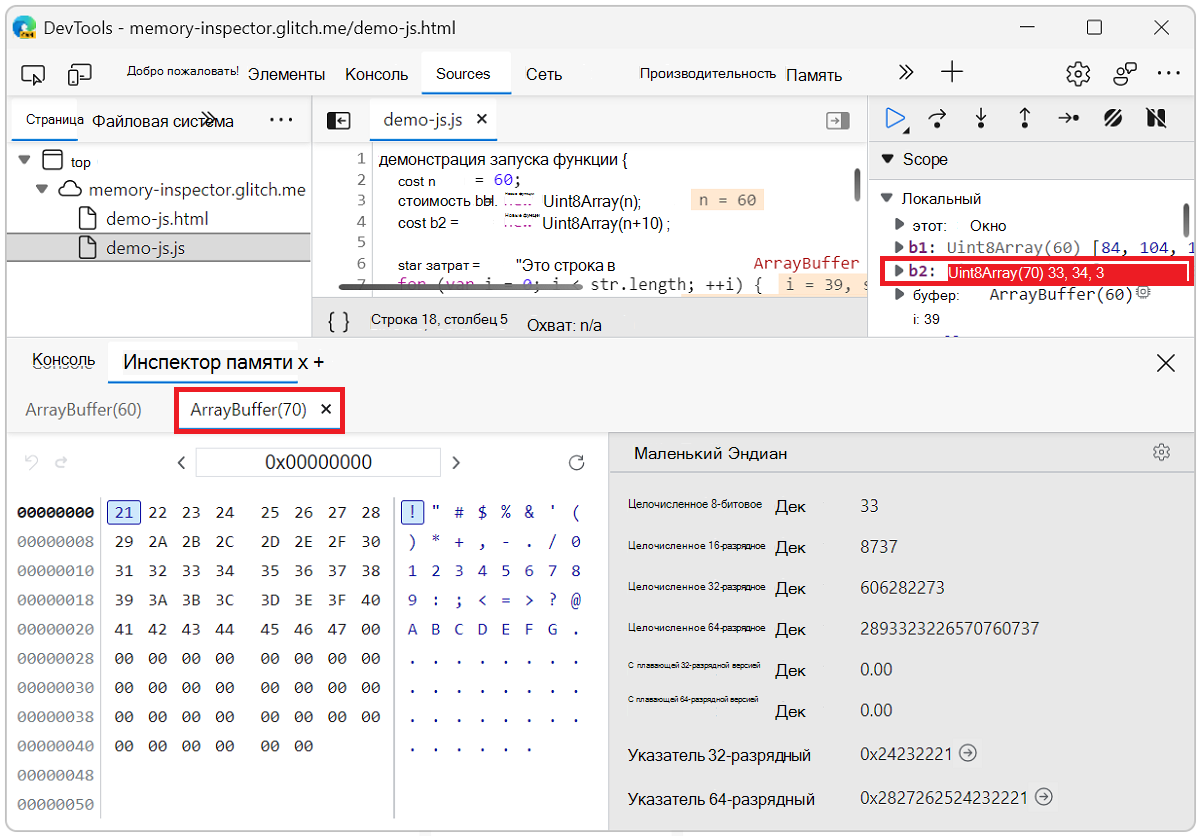
Task: Switch to the Консоль panel tab
Action: coord(62,360)
